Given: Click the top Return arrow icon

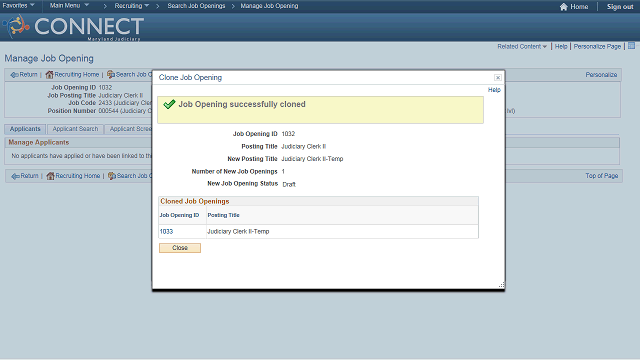Looking at the screenshot, I should click(x=14, y=75).
